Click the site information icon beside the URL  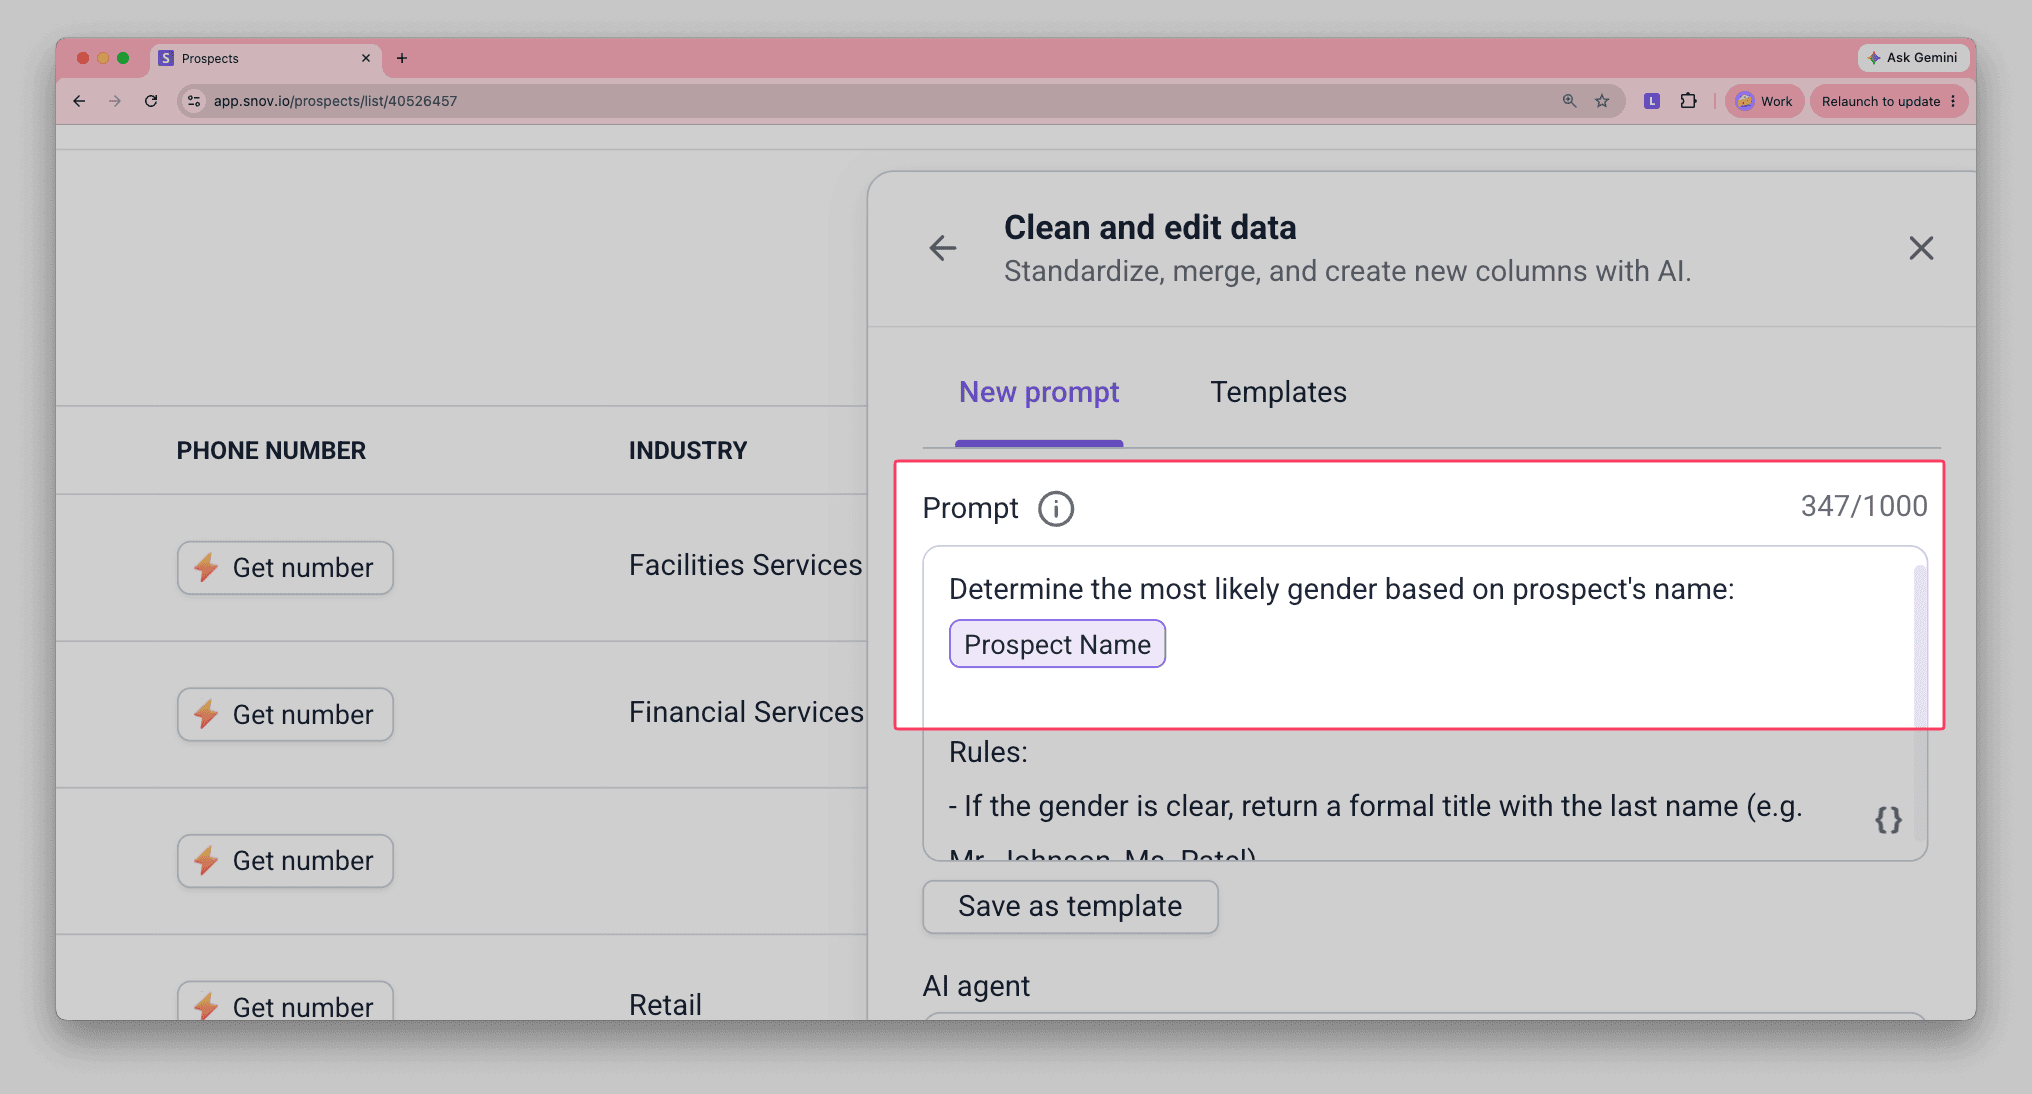(x=194, y=101)
